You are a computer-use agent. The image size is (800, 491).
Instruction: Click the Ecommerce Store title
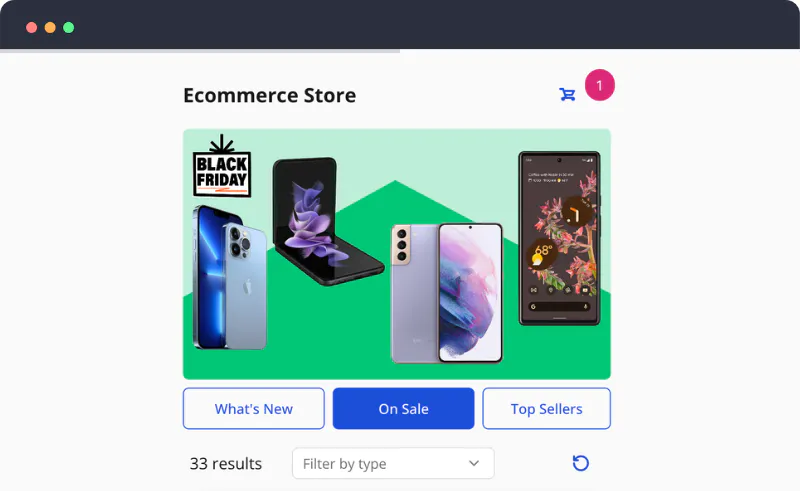point(269,95)
